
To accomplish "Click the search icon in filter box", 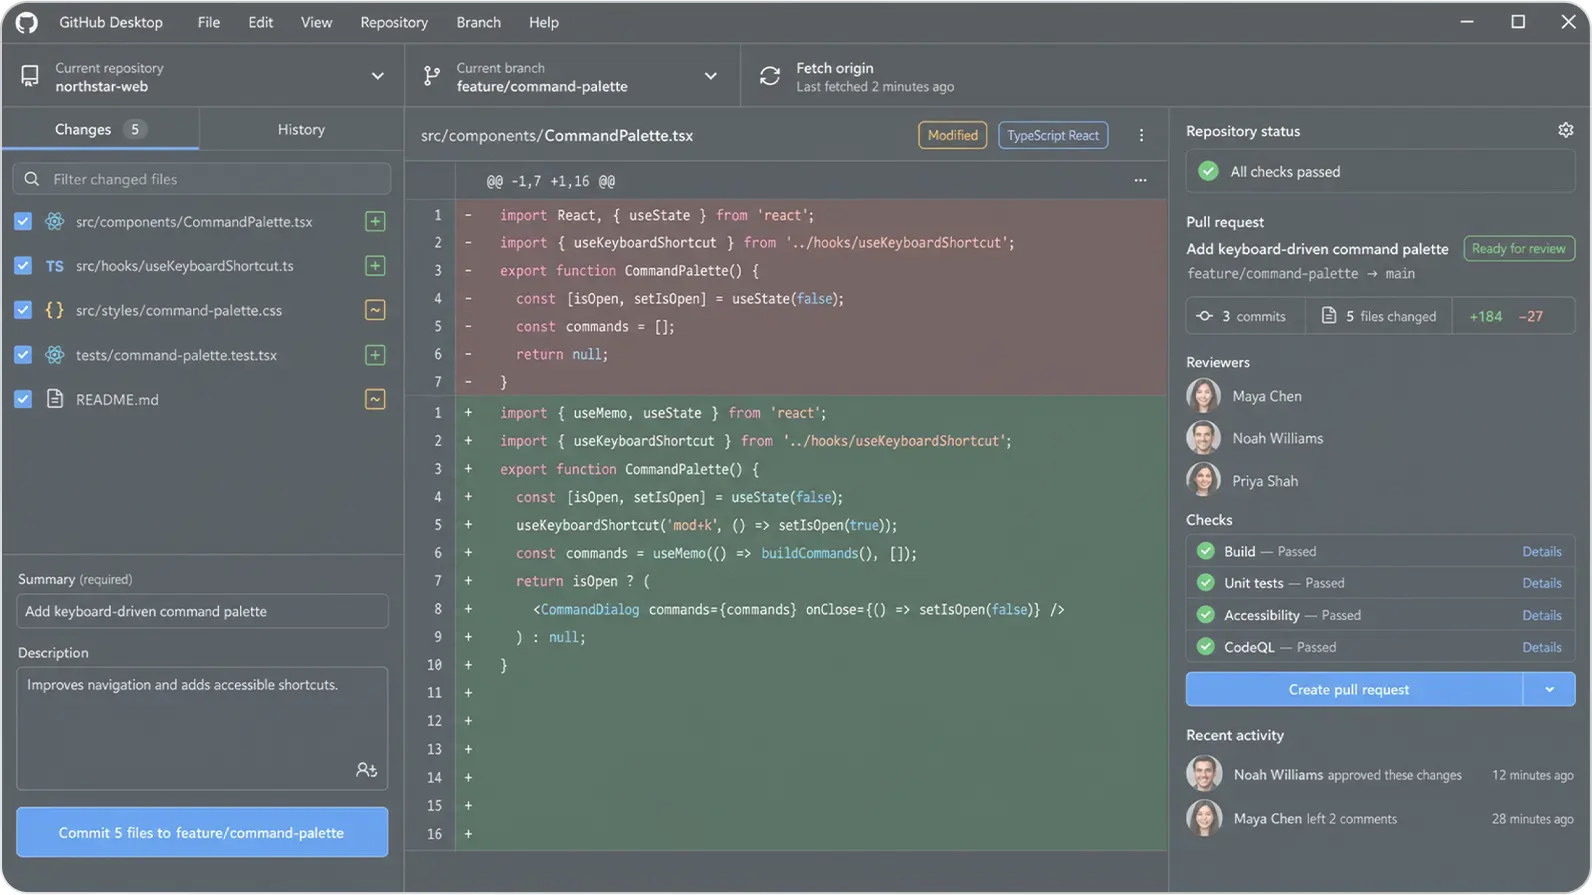I will pos(32,179).
